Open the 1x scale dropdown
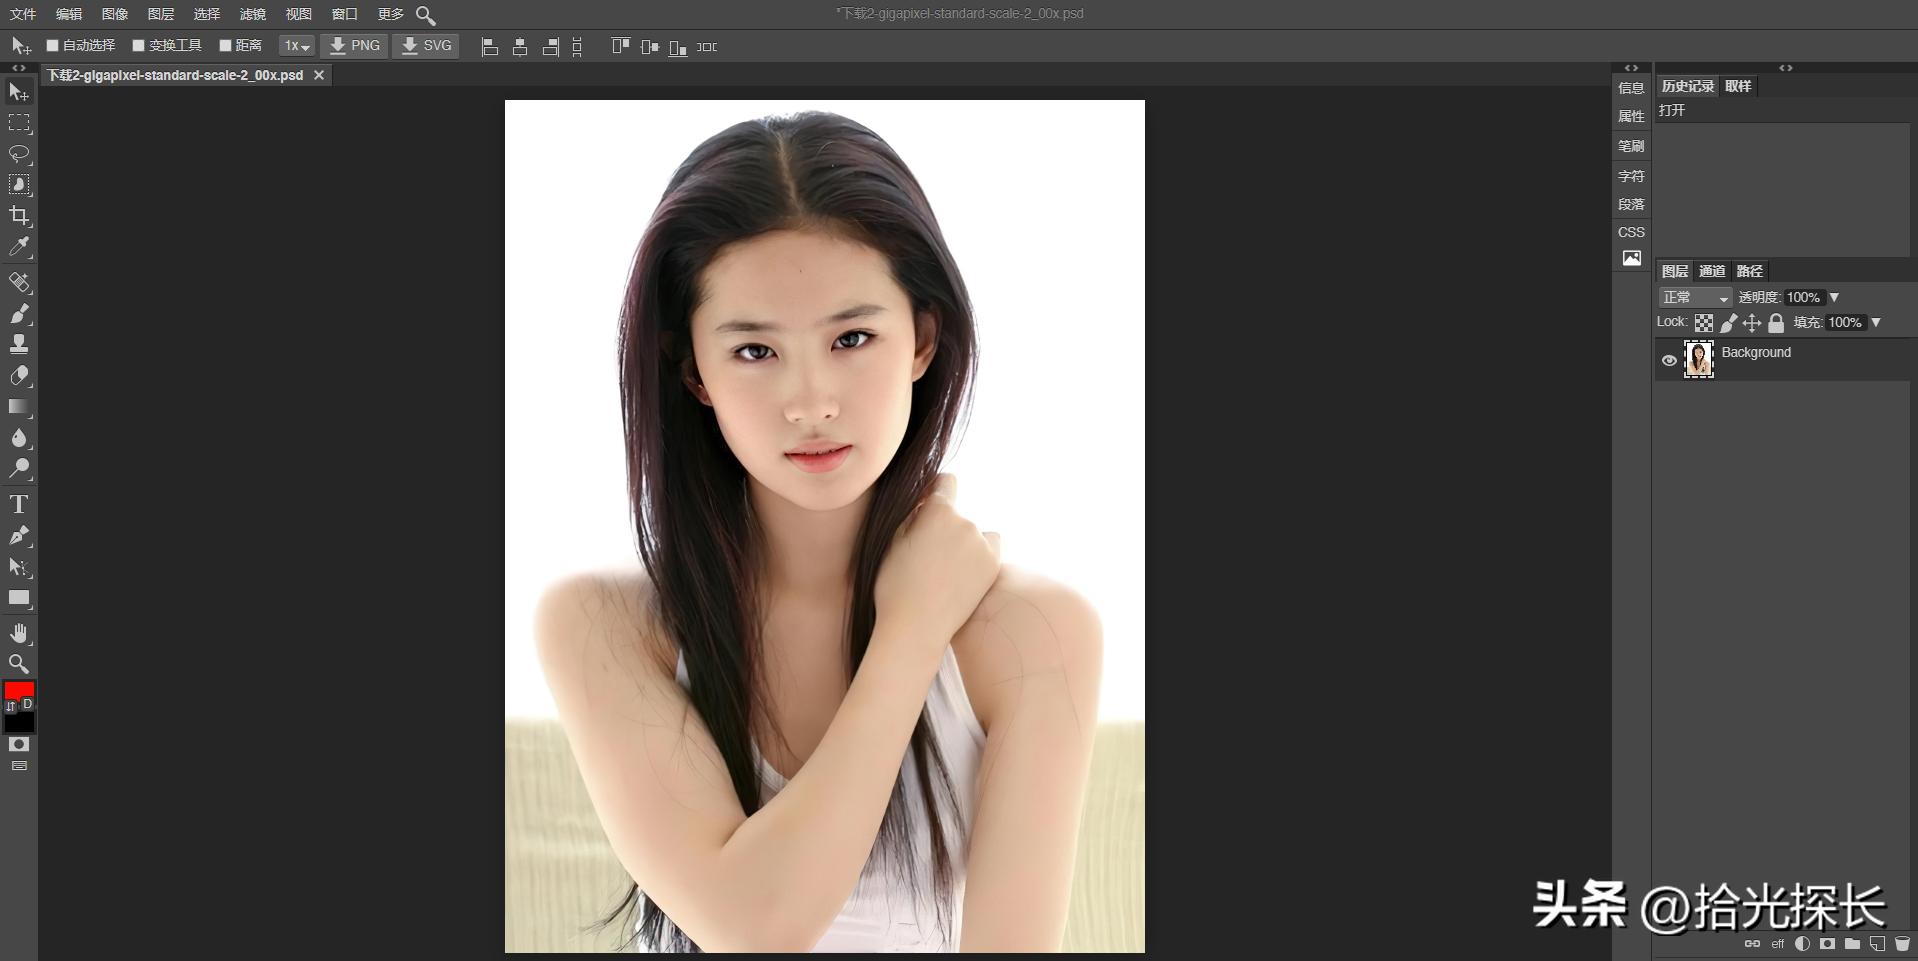This screenshot has height=961, width=1918. (x=297, y=46)
